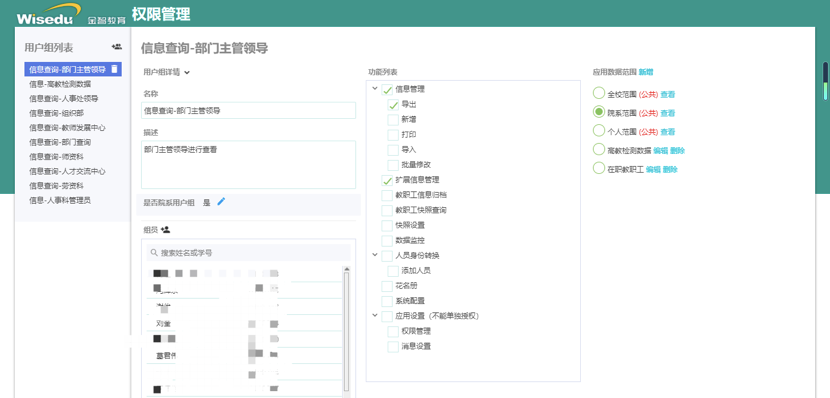
Task: Click the member list vertical scrollbar
Action: [x=347, y=331]
